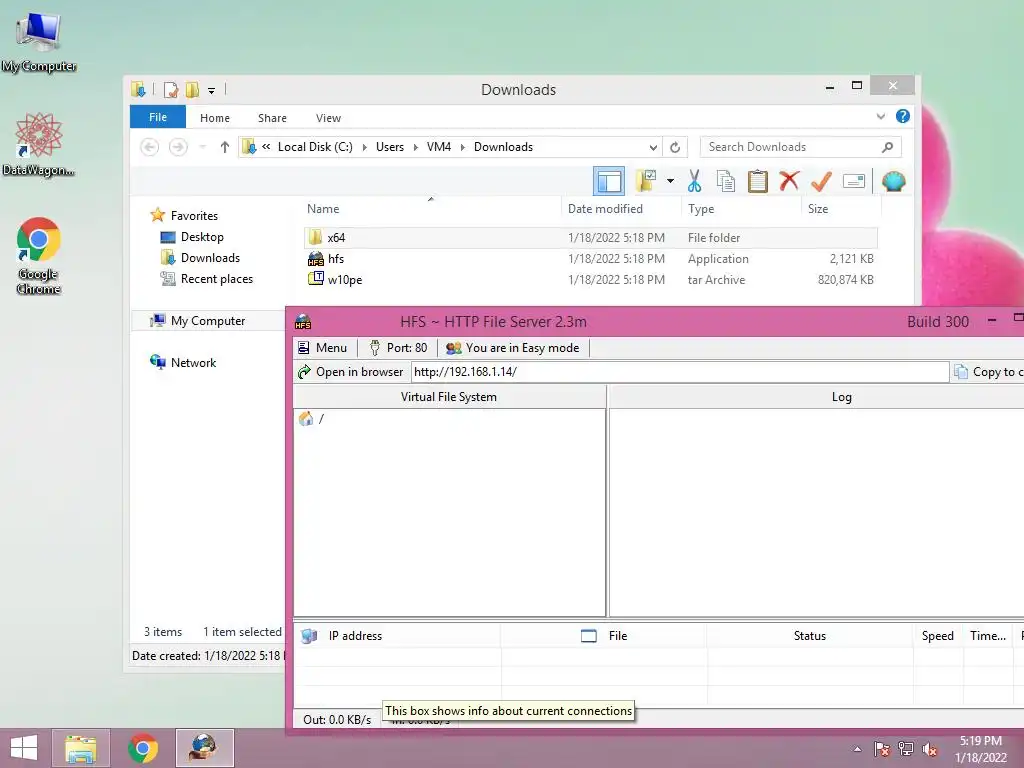Image resolution: width=1024 pixels, height=768 pixels.
Task: Click the Copy icon in Explorer toolbar
Action: click(x=726, y=181)
